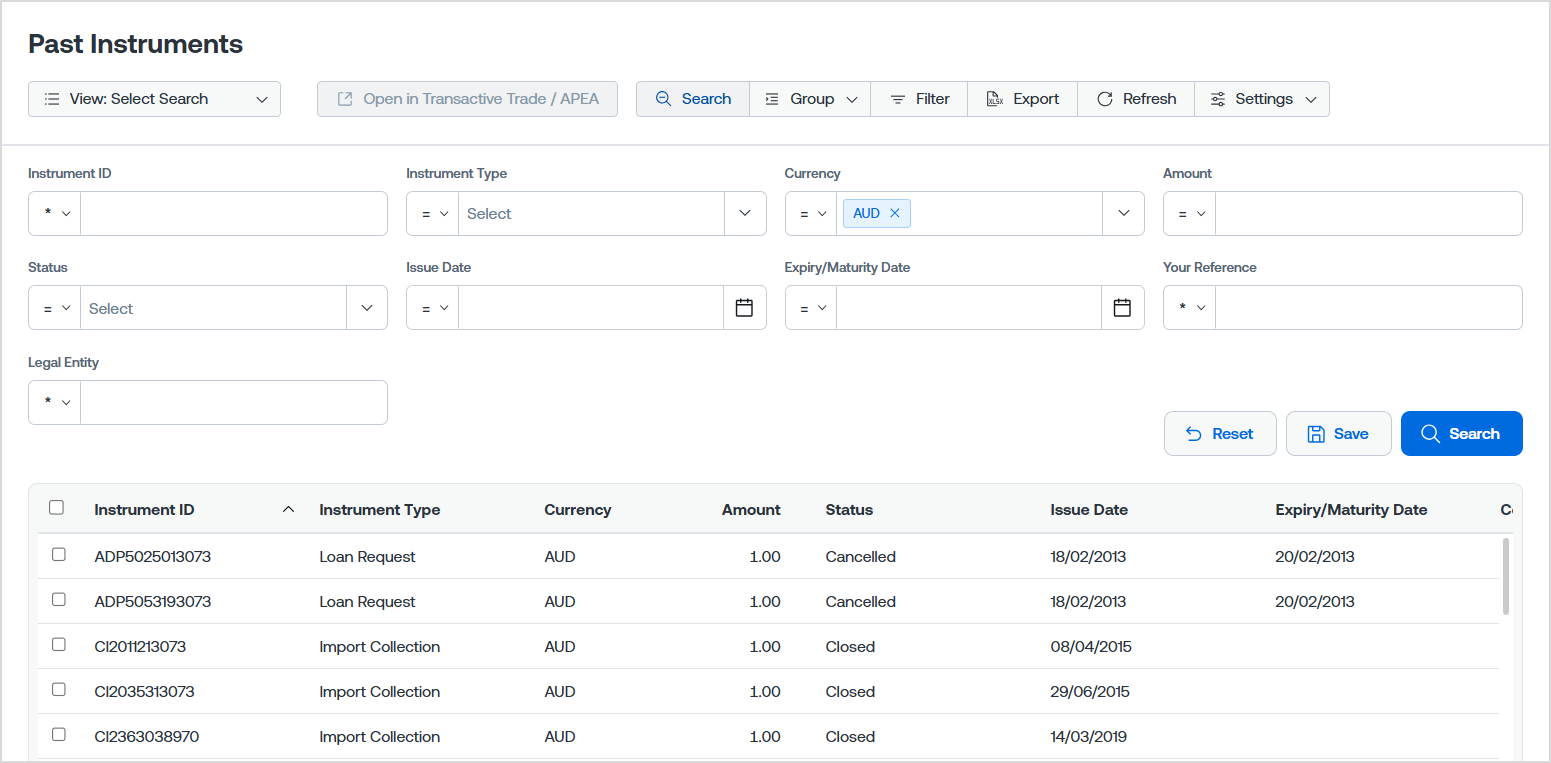Image resolution: width=1551 pixels, height=763 pixels.
Task: Click the Issue Date column header
Action: 1089,509
